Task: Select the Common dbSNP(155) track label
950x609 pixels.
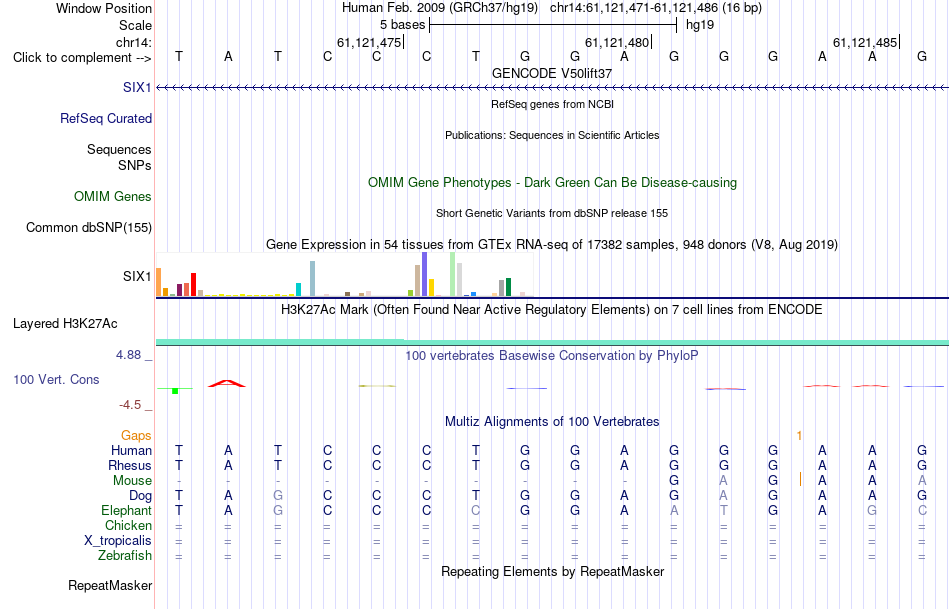Action: [89, 227]
